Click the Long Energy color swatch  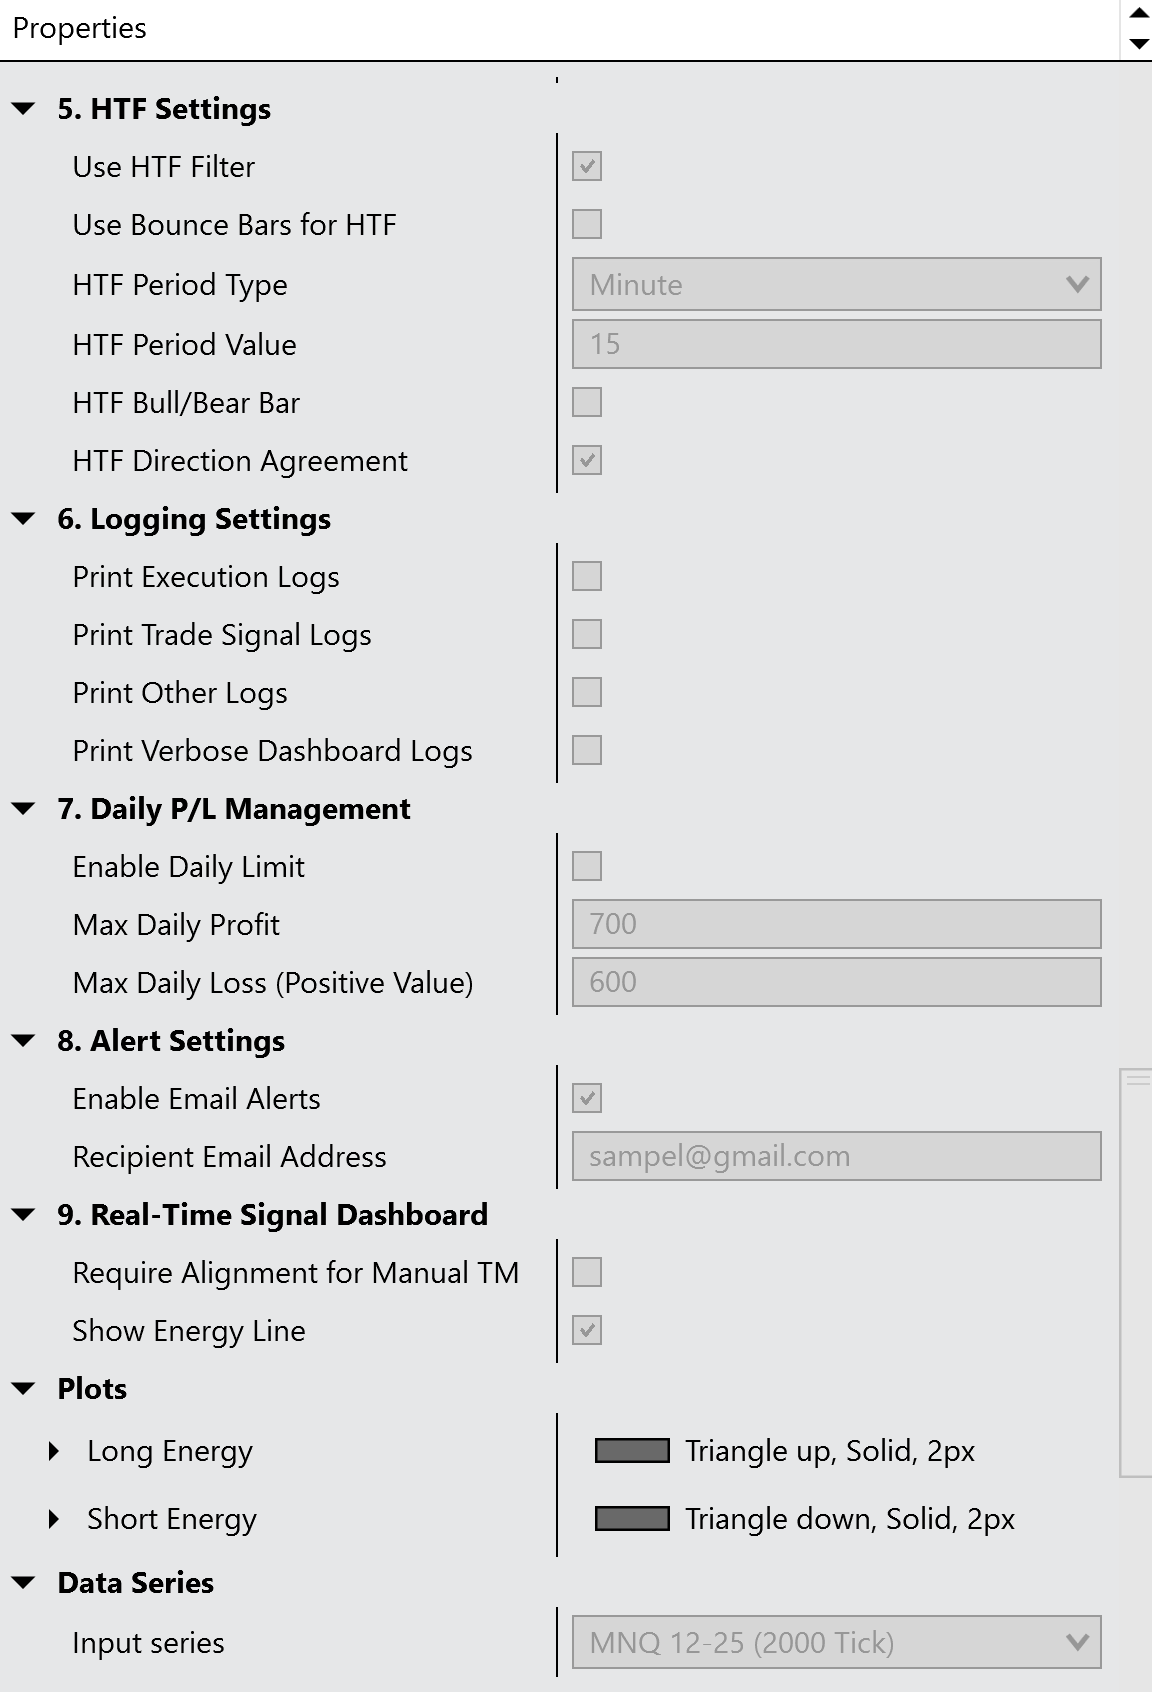click(632, 1451)
